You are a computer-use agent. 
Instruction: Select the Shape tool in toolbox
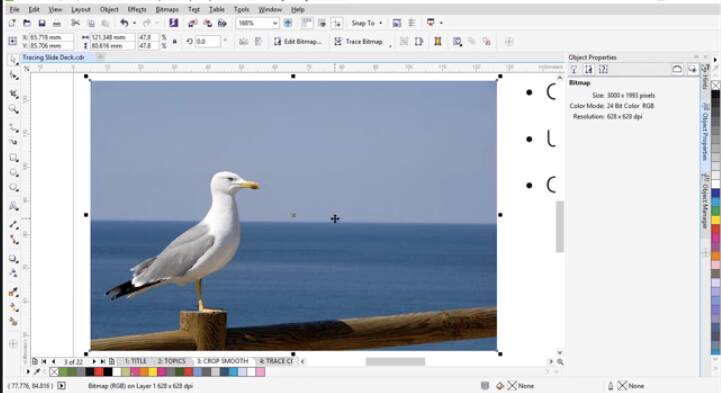pyautogui.click(x=13, y=75)
